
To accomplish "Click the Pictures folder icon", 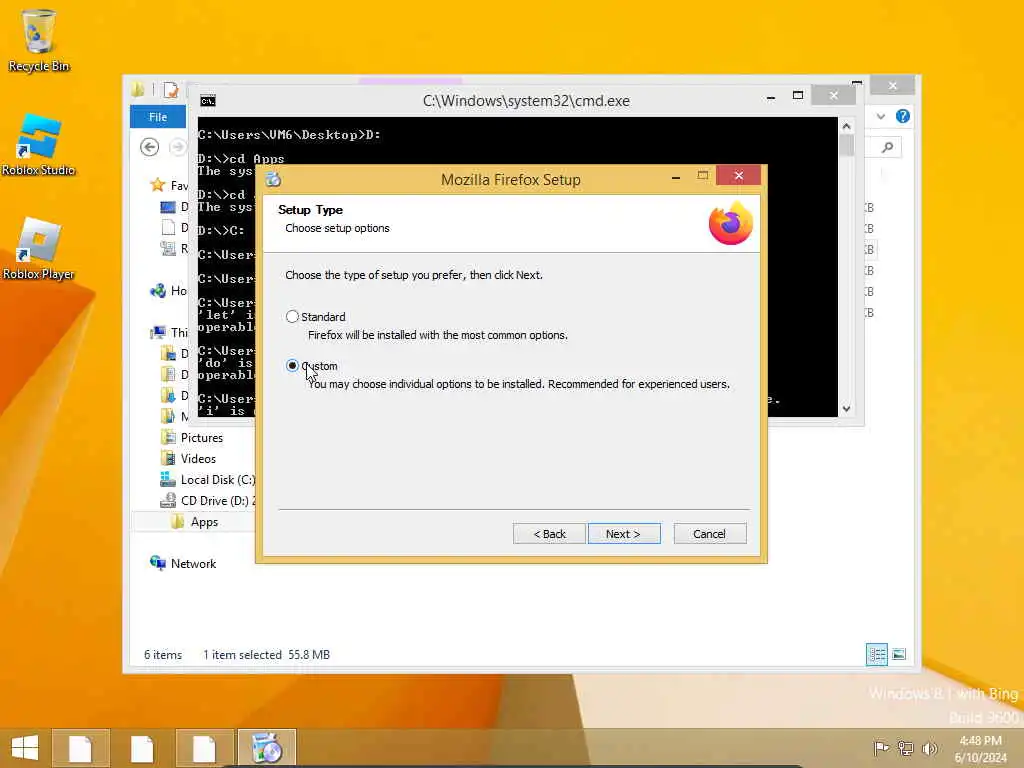I will [168, 438].
